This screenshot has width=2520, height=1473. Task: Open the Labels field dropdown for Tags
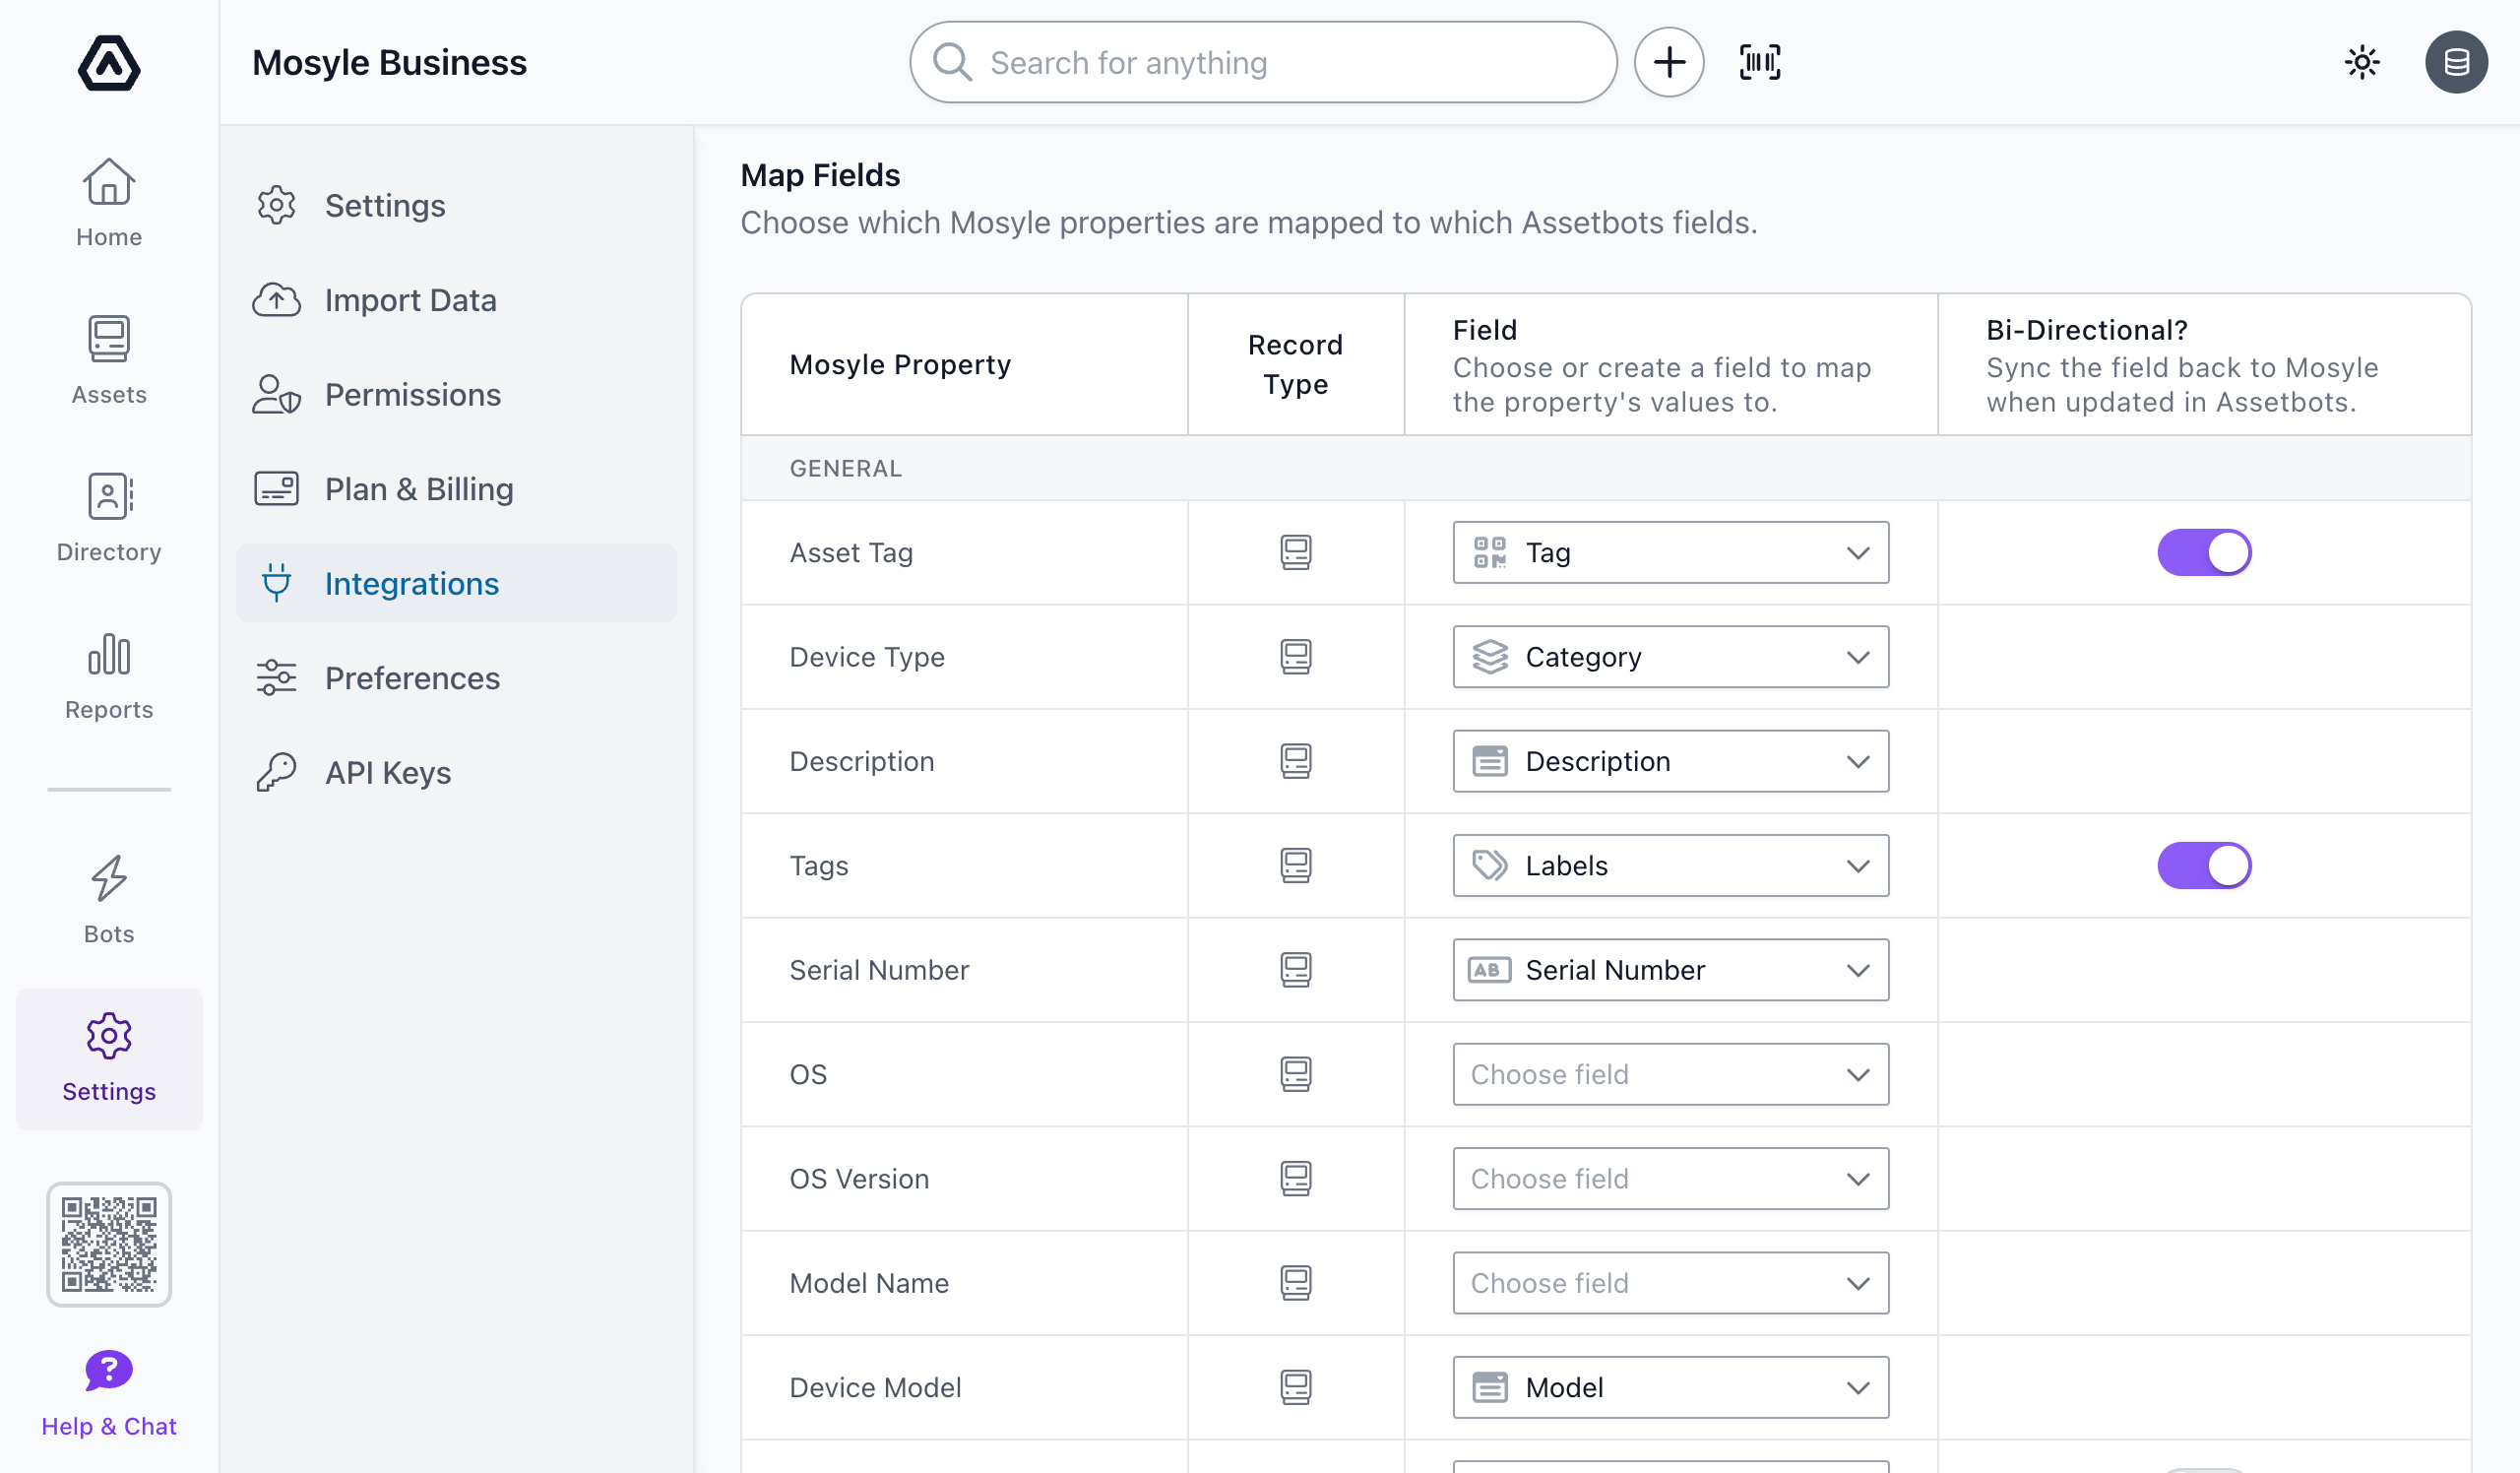click(x=1670, y=866)
